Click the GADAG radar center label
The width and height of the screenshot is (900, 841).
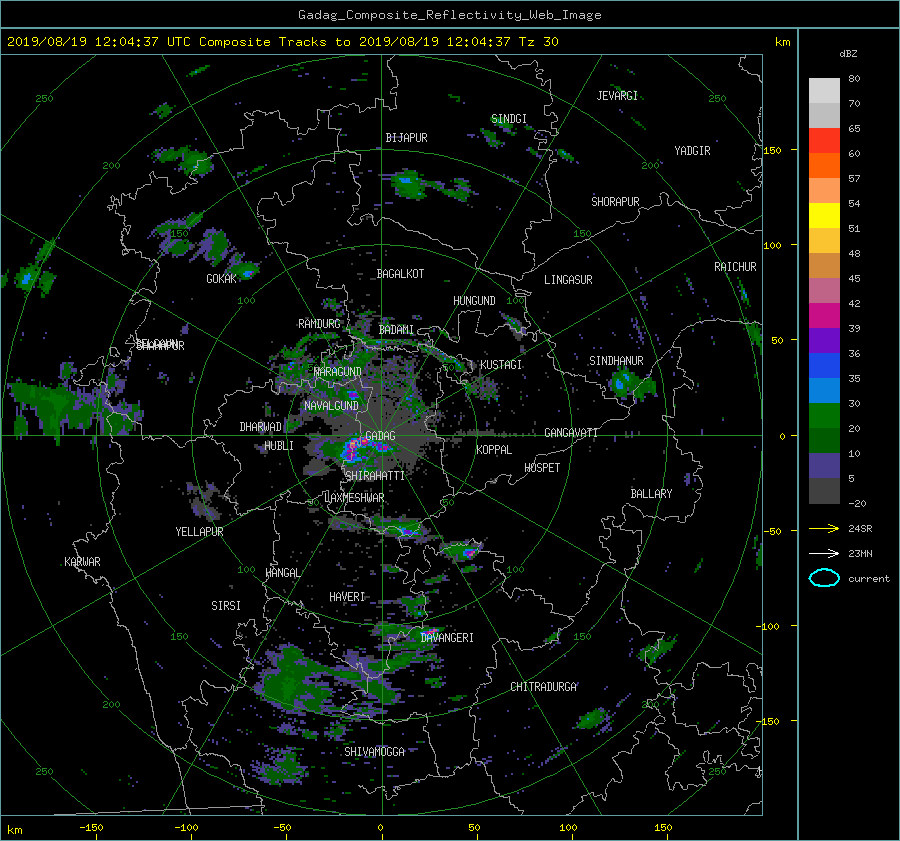pos(381,436)
